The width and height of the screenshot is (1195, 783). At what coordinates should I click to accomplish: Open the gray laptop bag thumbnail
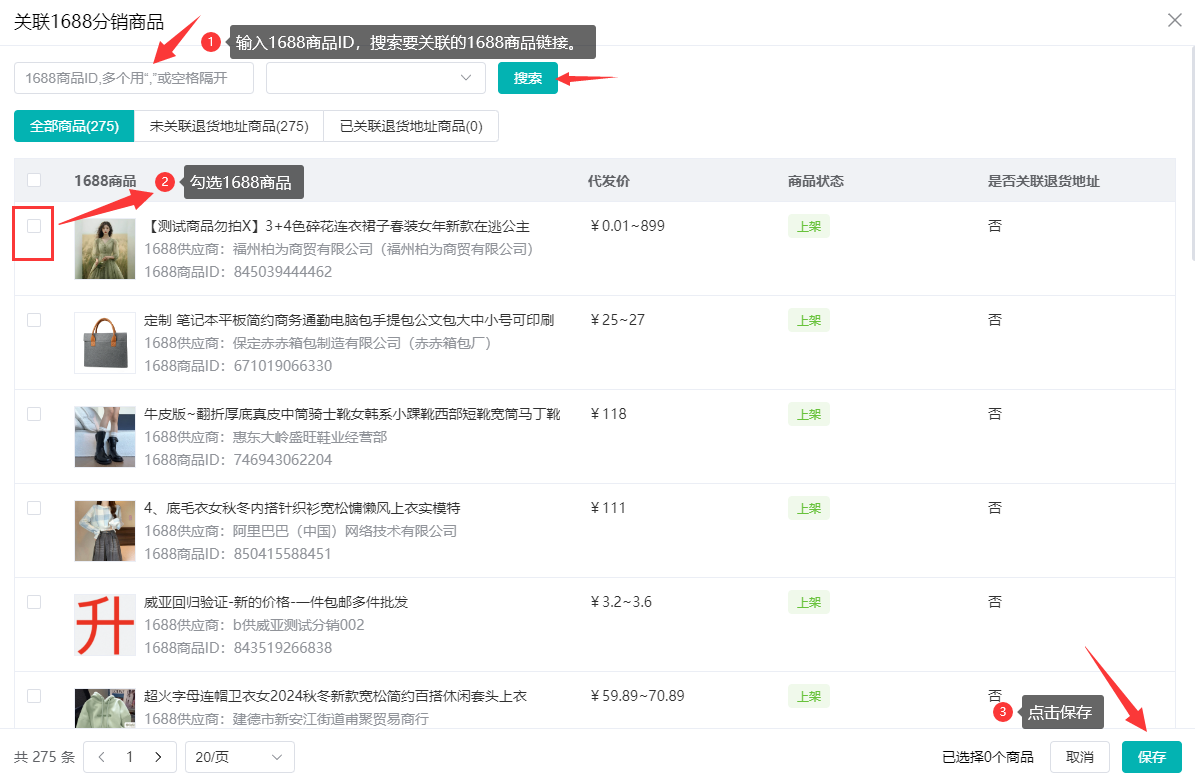tap(105, 343)
